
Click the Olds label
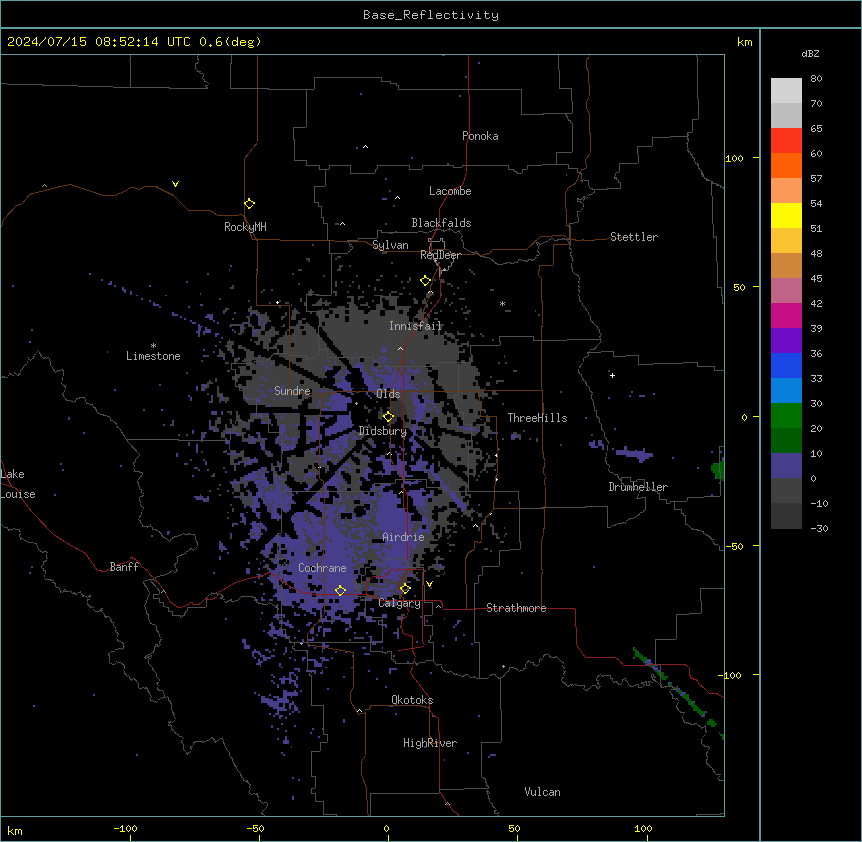tap(388, 394)
